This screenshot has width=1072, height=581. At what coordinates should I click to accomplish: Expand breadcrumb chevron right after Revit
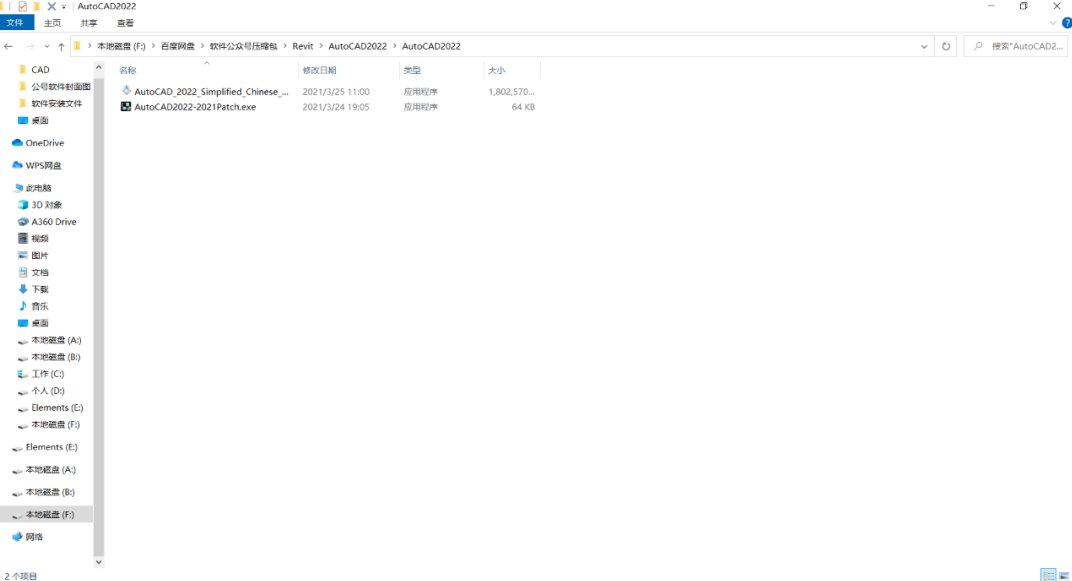pyautogui.click(x=321, y=46)
